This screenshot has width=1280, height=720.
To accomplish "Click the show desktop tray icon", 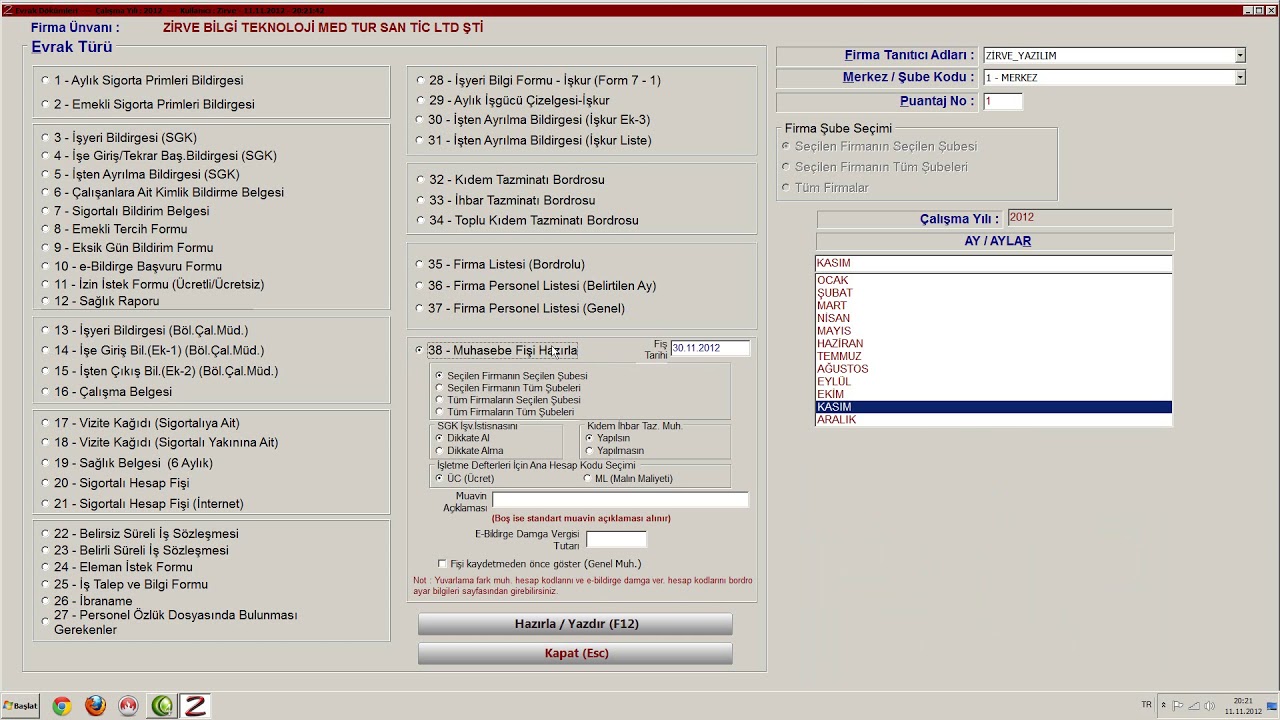I will pyautogui.click(x=1274, y=706).
